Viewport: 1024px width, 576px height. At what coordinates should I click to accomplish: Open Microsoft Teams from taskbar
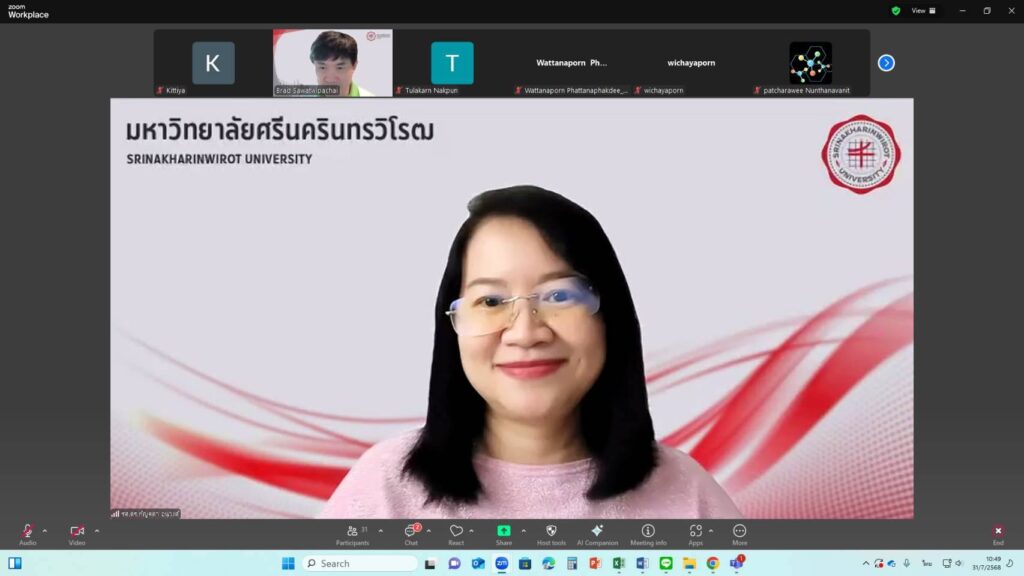pos(737,563)
